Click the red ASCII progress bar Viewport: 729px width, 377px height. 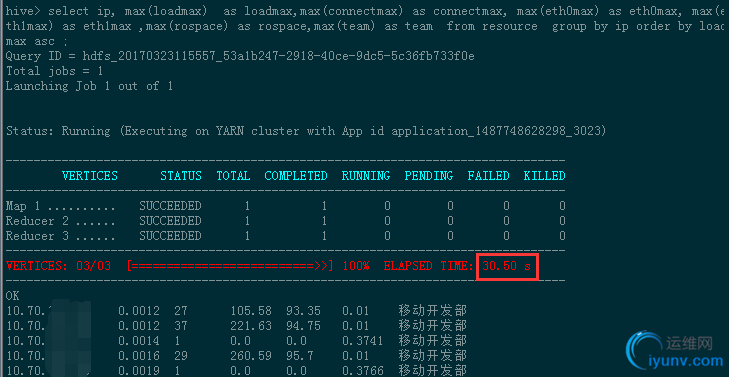click(230, 266)
